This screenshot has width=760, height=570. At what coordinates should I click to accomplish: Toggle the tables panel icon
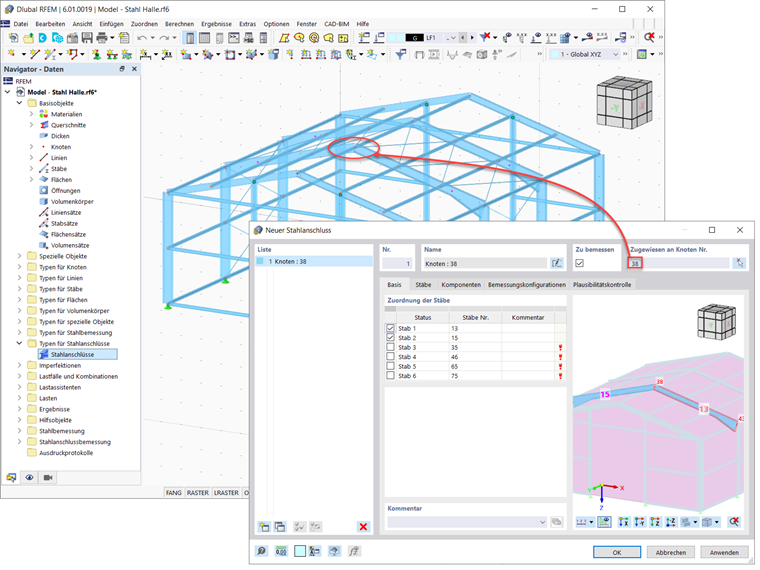205,38
